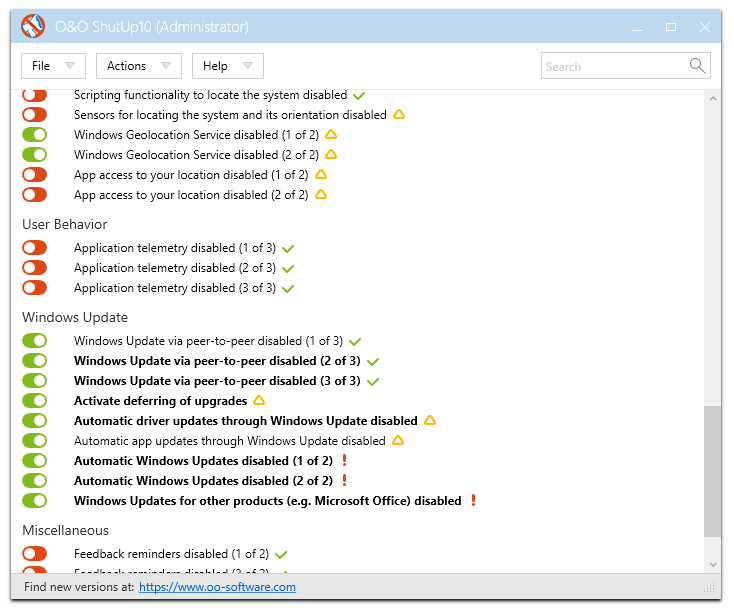This screenshot has height=610, width=734.
Task: Click the search magnifier icon
Action: coord(697,66)
